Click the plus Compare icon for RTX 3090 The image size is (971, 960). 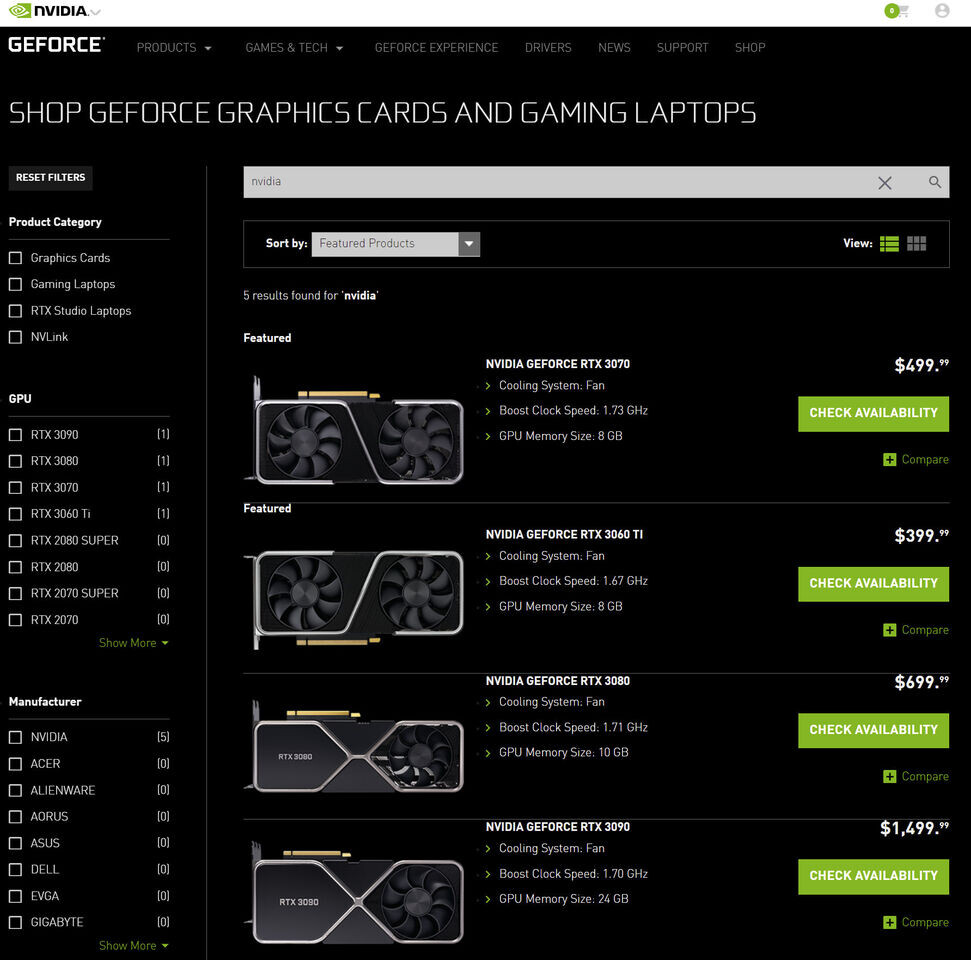(889, 923)
